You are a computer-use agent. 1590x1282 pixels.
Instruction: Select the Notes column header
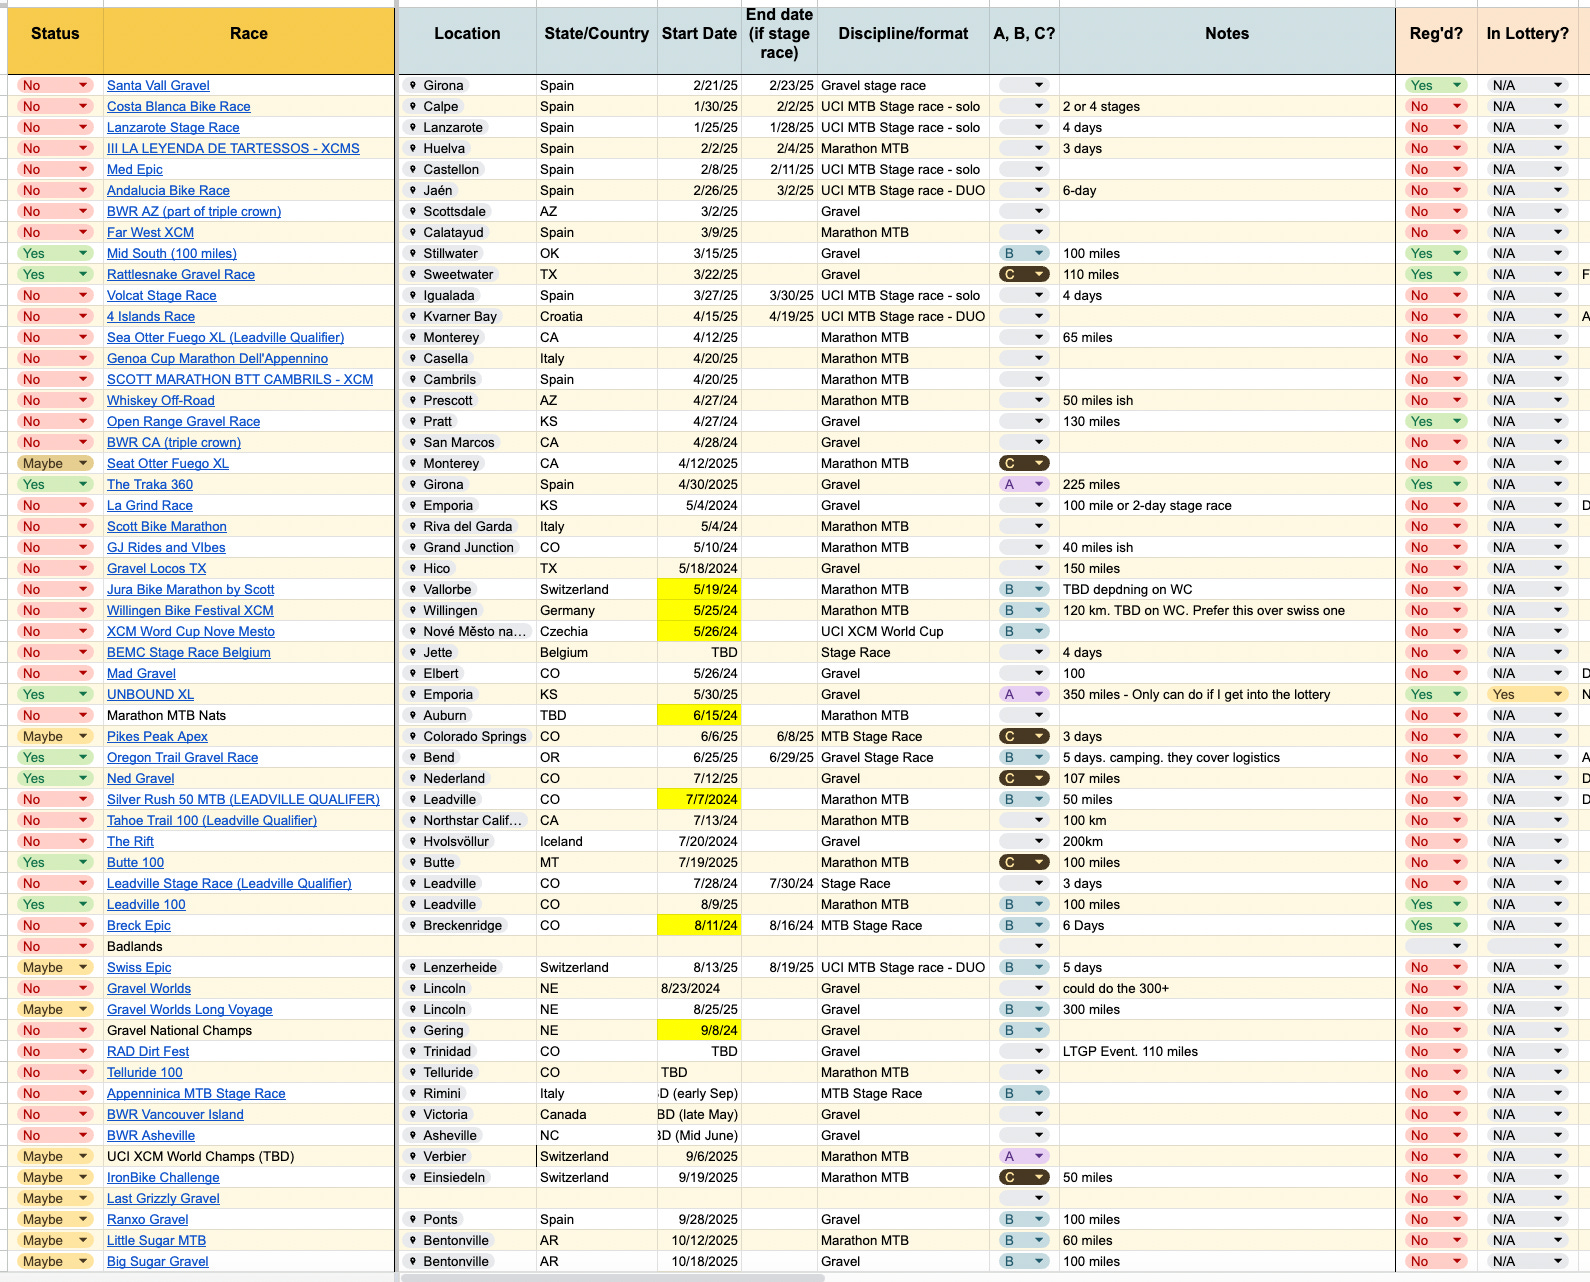click(x=1227, y=40)
